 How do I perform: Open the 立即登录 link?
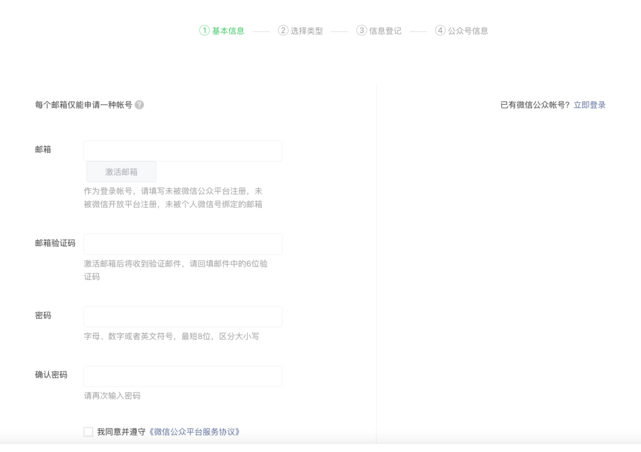click(589, 105)
